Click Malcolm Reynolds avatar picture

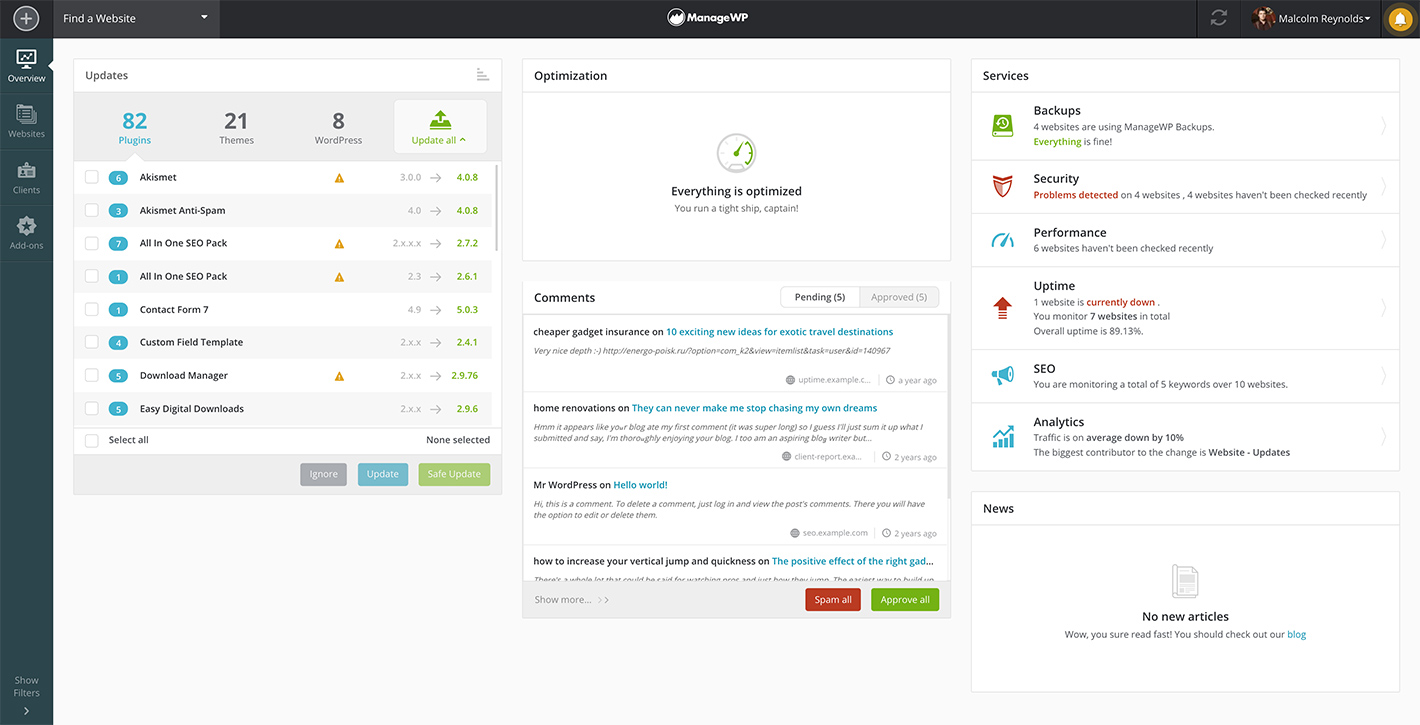[1263, 18]
